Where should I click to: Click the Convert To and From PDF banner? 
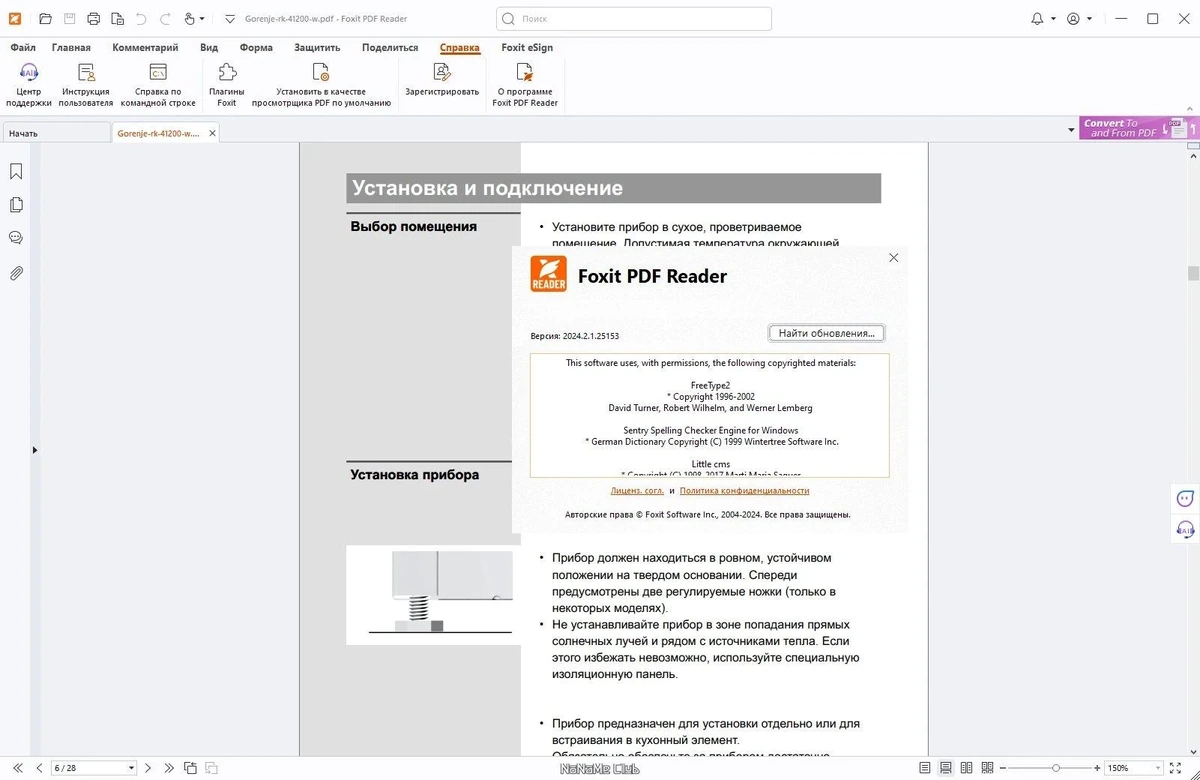pyautogui.click(x=1139, y=128)
